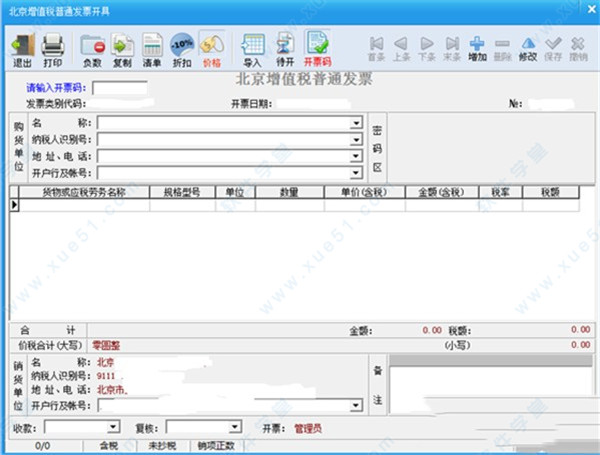Image resolution: width=600 pixels, height=455 pixels.
Task: Expand the buyer 名称 (Name) dropdown
Action: [x=356, y=124]
